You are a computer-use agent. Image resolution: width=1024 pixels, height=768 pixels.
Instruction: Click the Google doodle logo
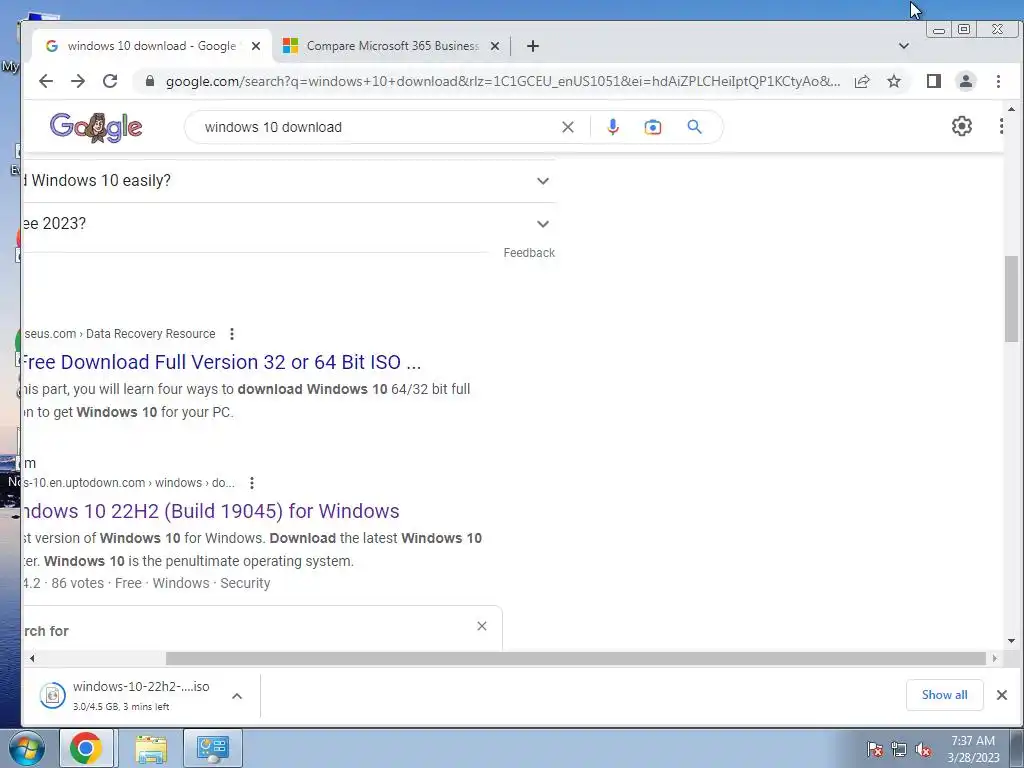[x=96, y=127]
